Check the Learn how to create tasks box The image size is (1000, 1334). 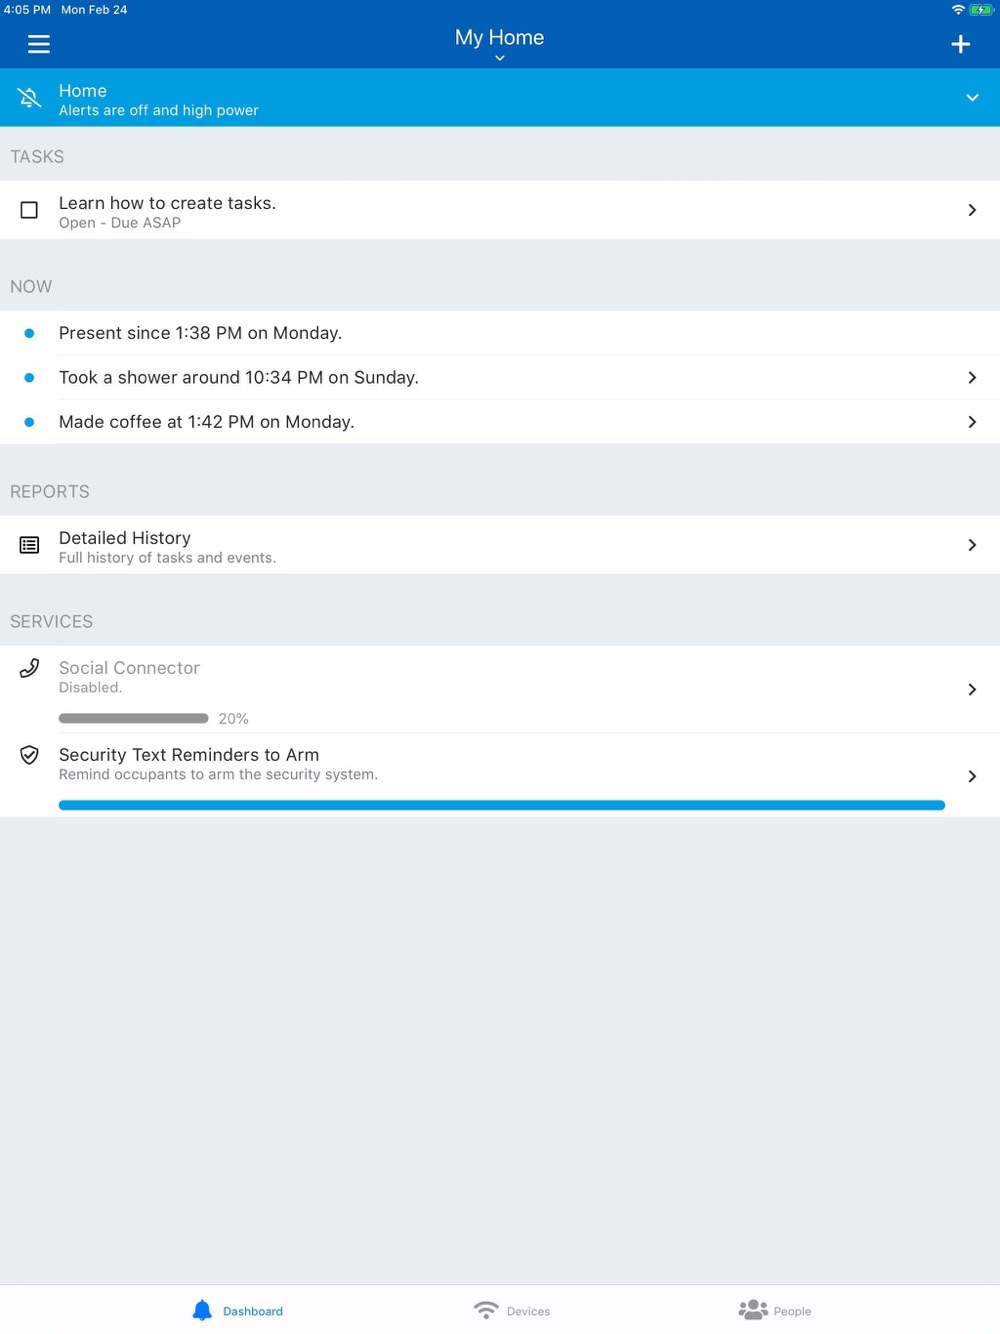(x=29, y=210)
